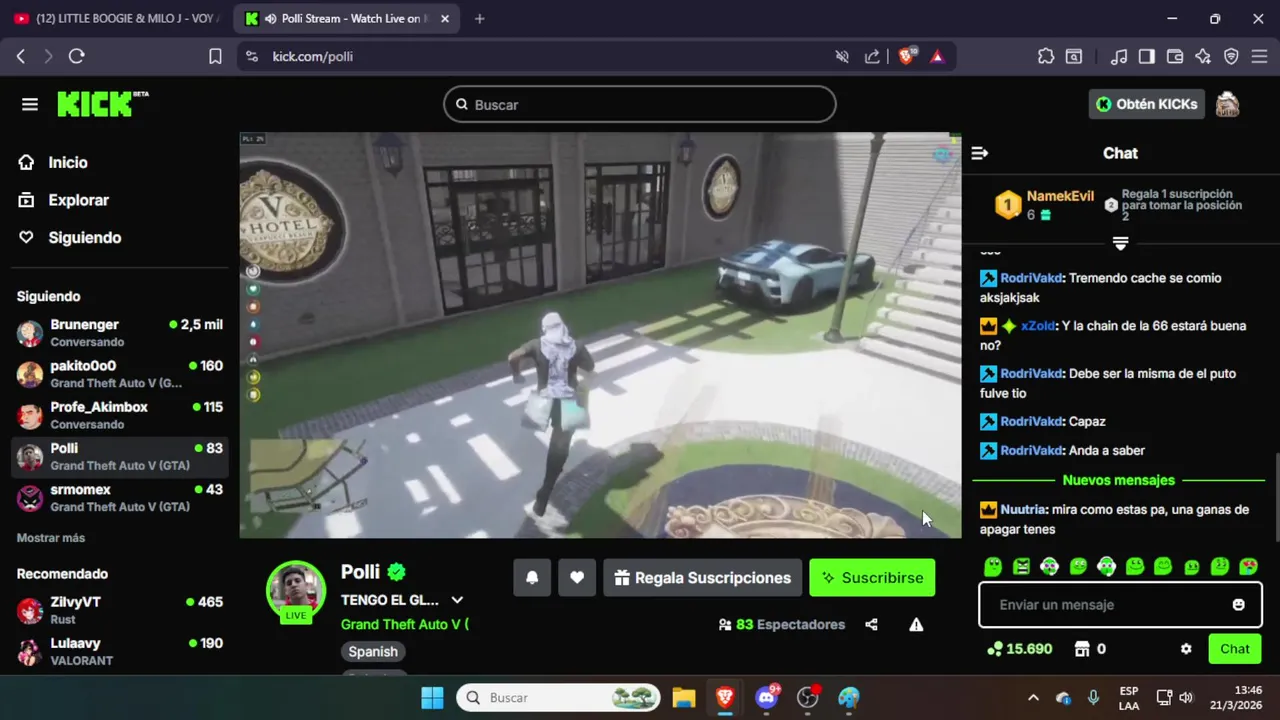Expand the chat leaderboard chevron under NamekEvil
The image size is (1280, 720).
[1120, 243]
